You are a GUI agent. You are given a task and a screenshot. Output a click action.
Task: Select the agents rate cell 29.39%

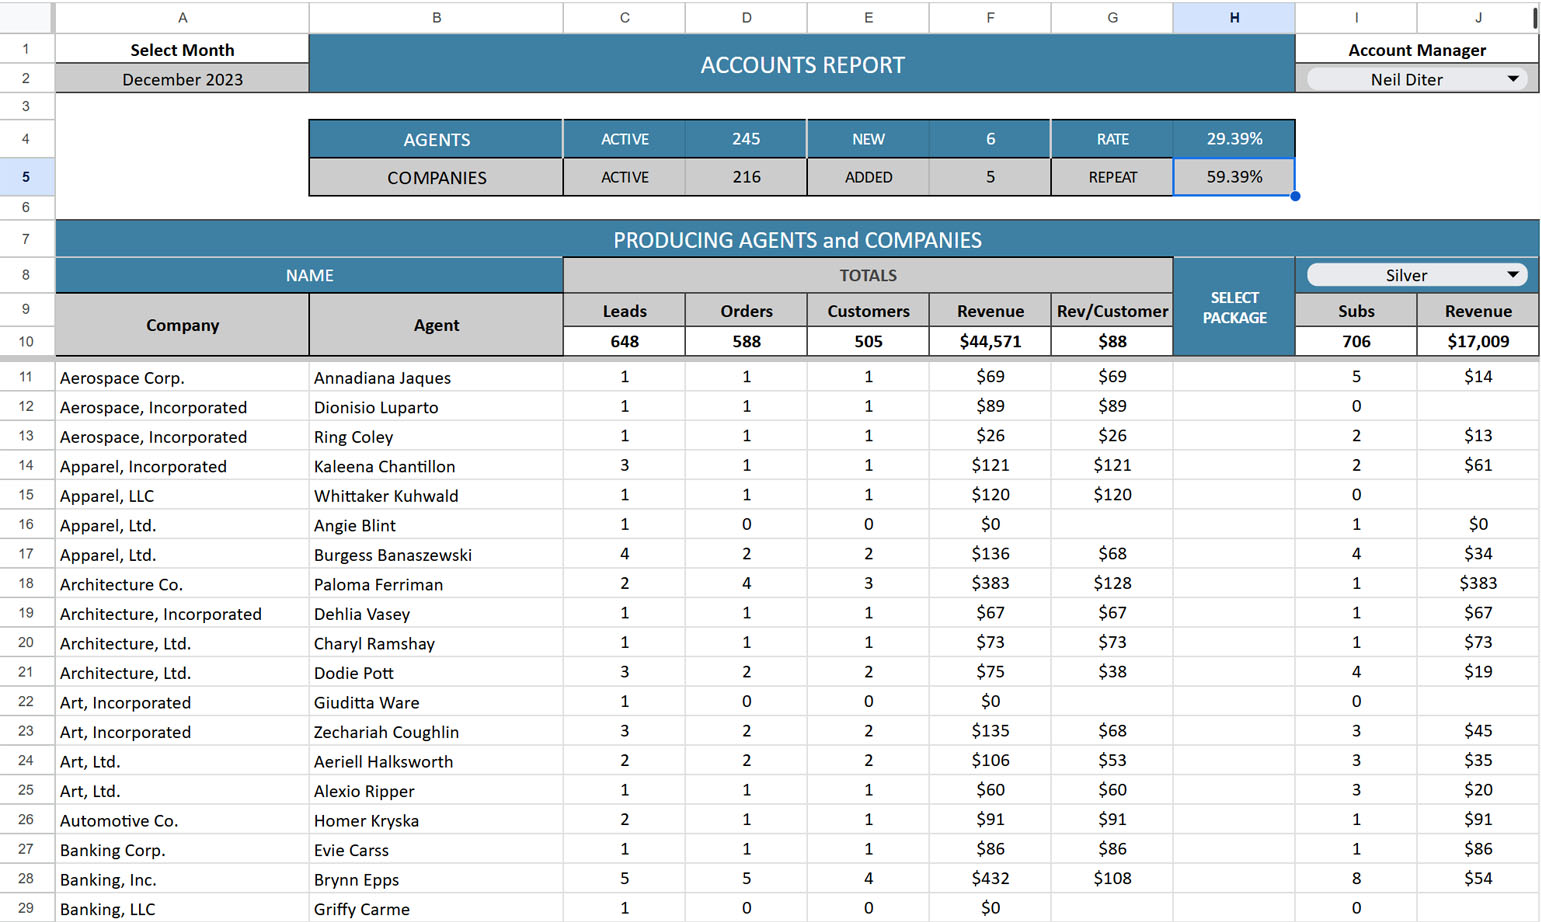pyautogui.click(x=1233, y=139)
